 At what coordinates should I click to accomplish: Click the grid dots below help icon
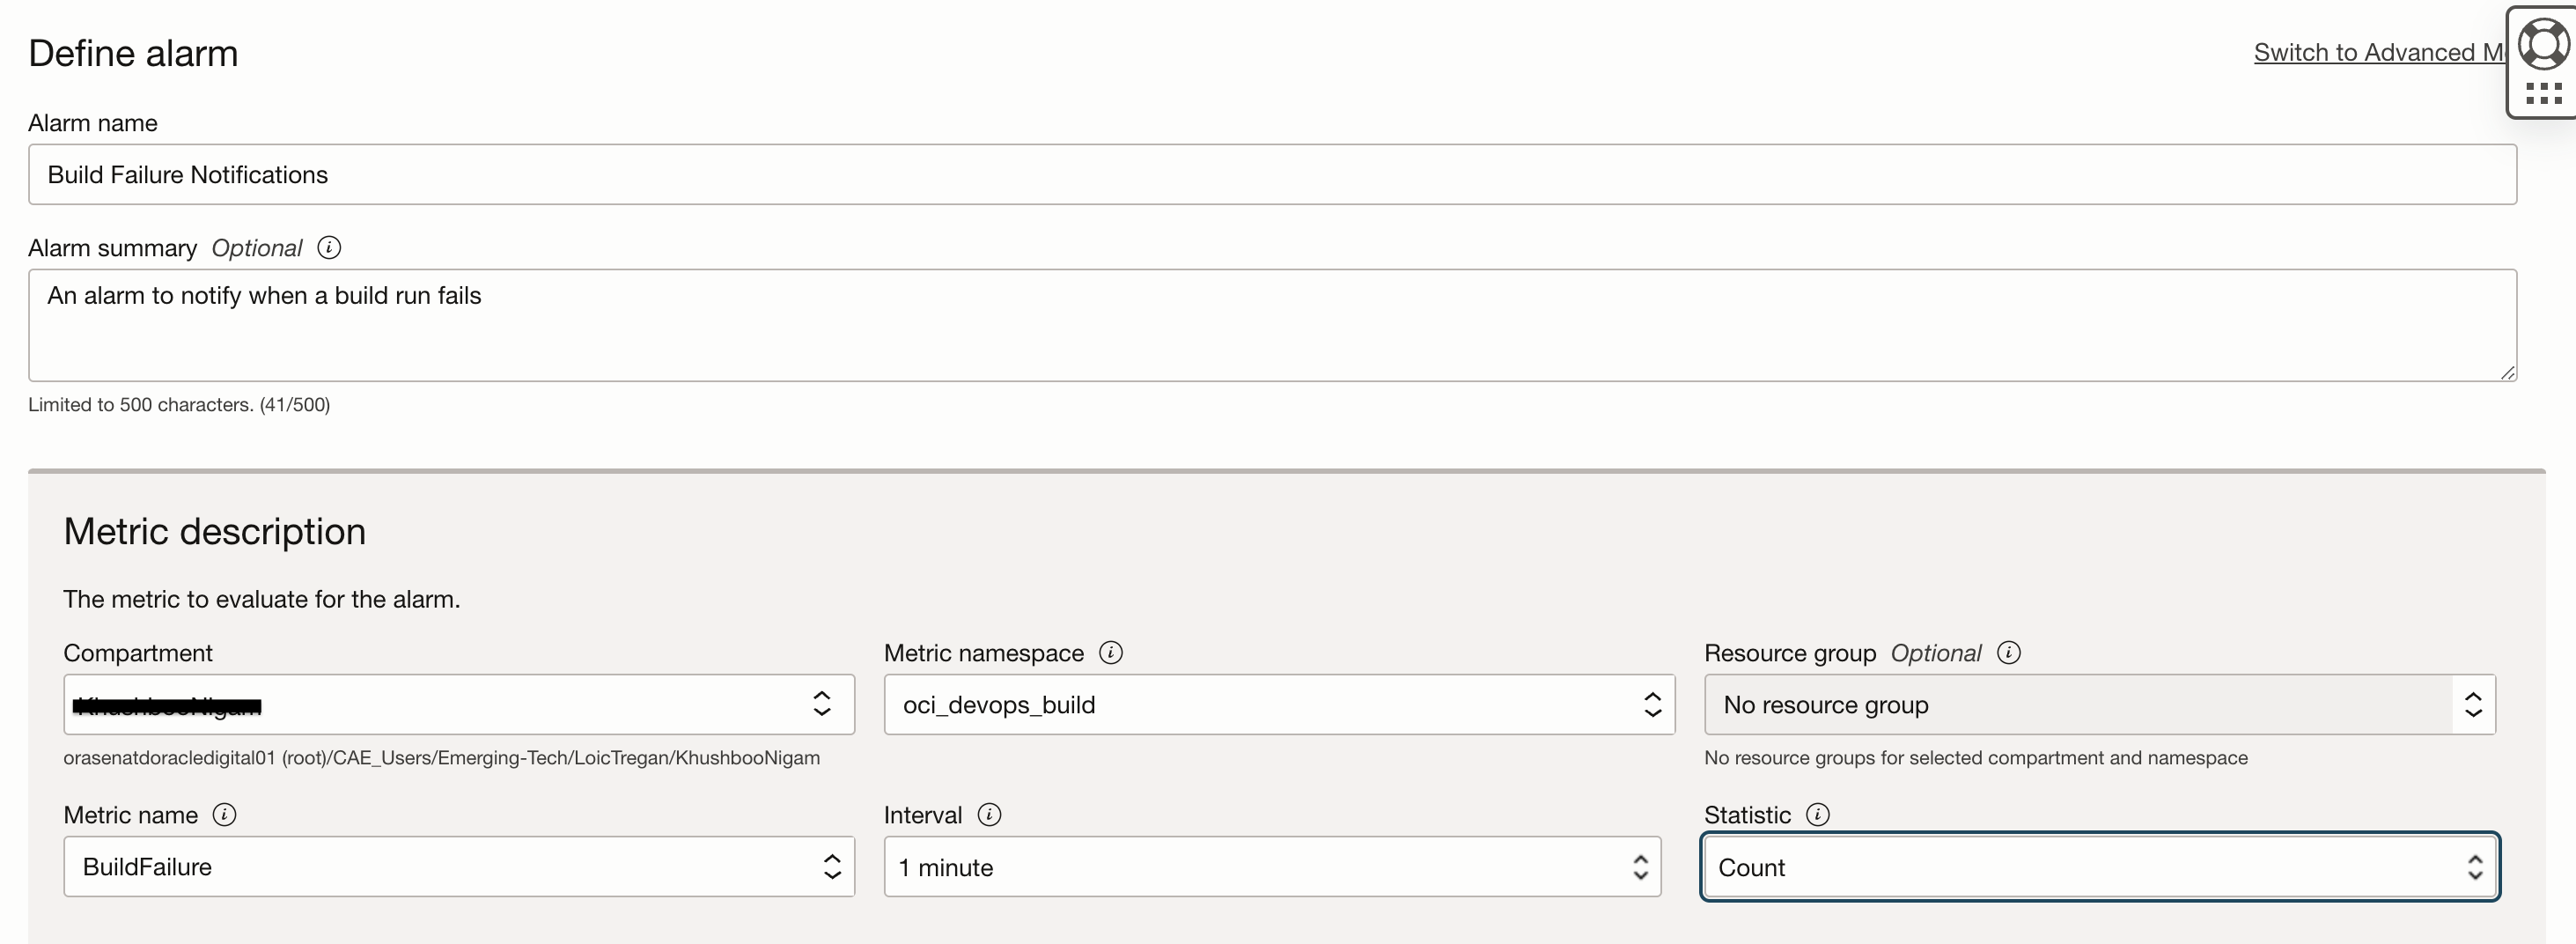click(2543, 94)
